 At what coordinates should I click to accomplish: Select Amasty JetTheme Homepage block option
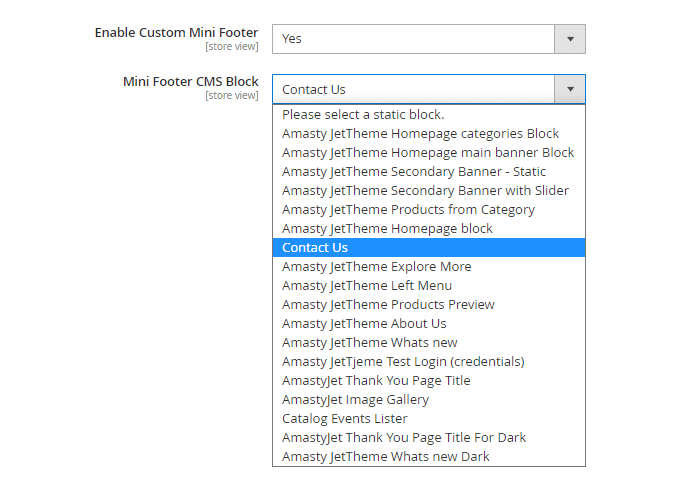pyautogui.click(x=387, y=229)
